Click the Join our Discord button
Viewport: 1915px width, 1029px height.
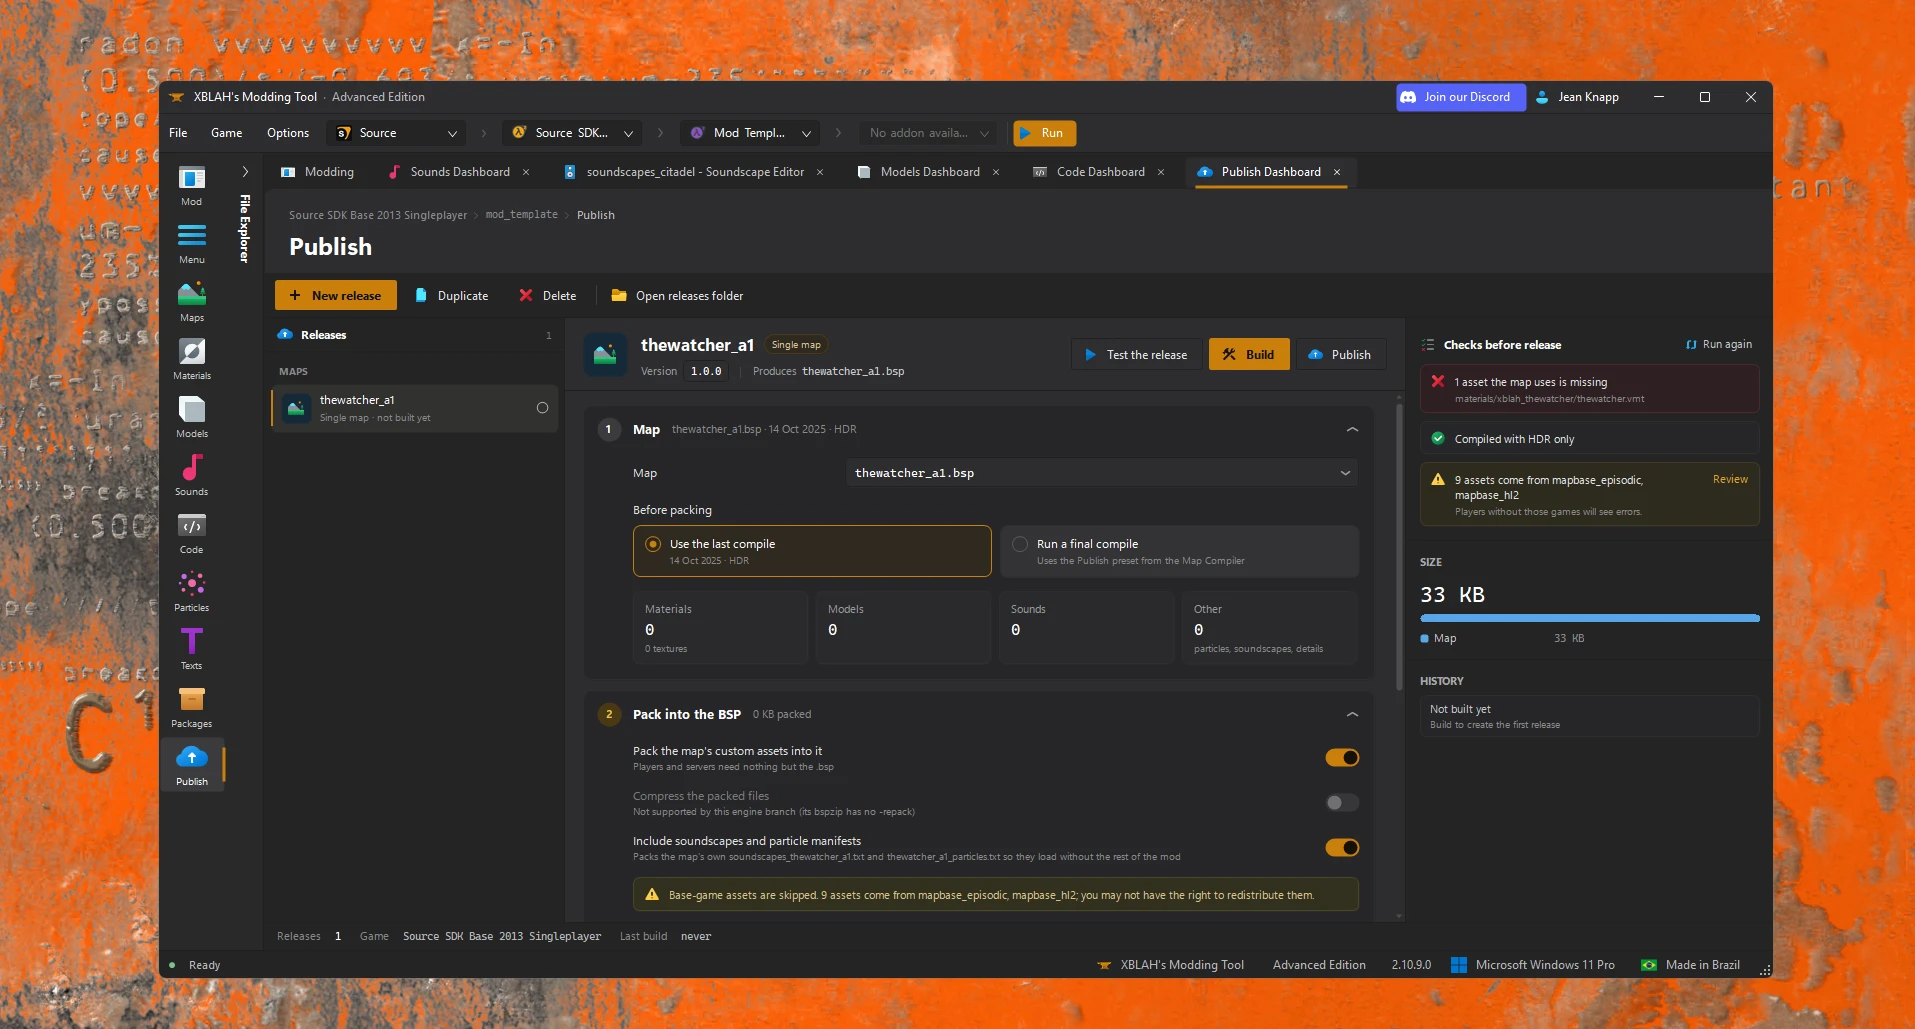(x=1460, y=97)
